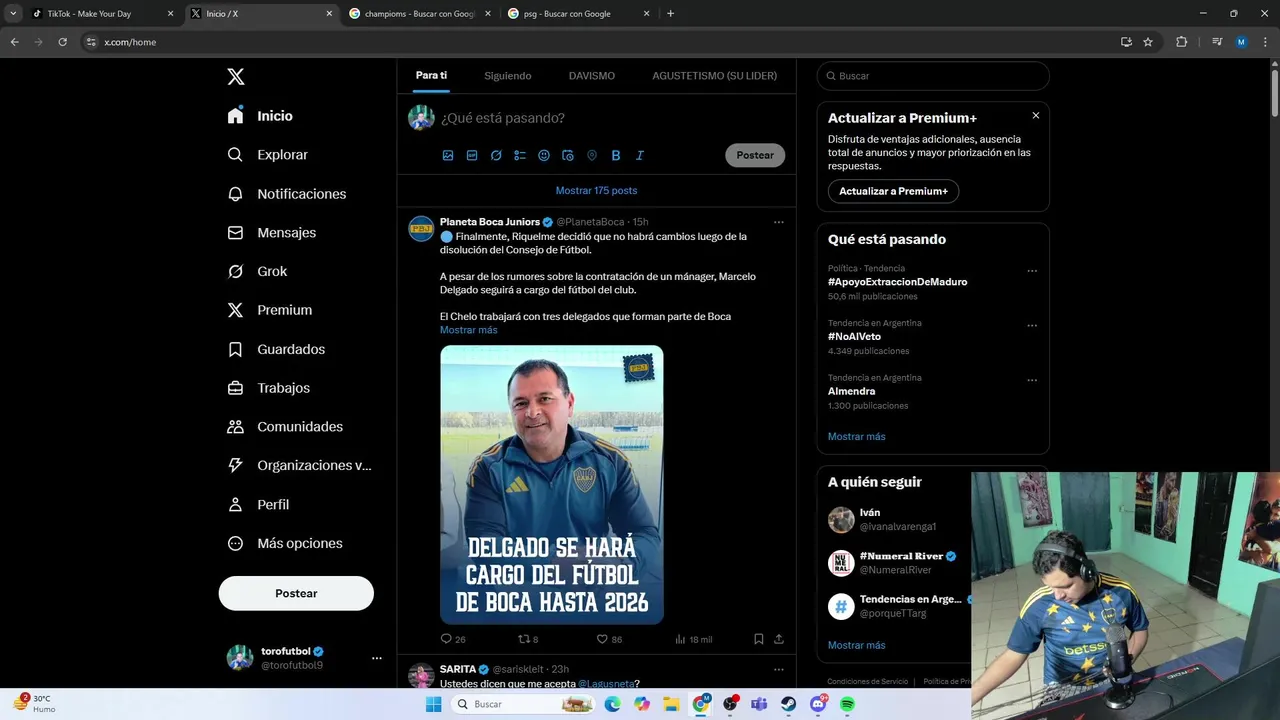Switch to AGUSTETISMO (SU LIDER) tab
Screen dimensions: 1280x720
714,76
